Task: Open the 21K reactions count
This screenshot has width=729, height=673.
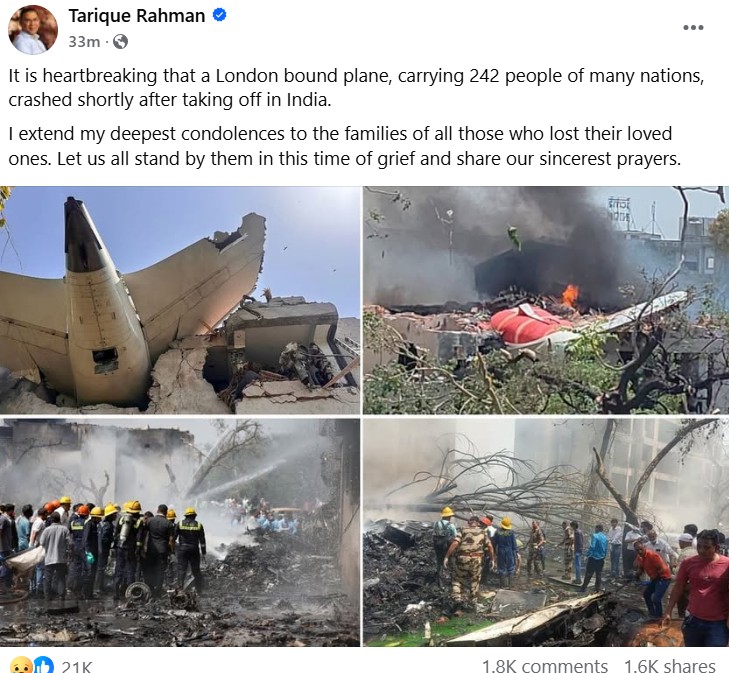Action: (x=77, y=666)
